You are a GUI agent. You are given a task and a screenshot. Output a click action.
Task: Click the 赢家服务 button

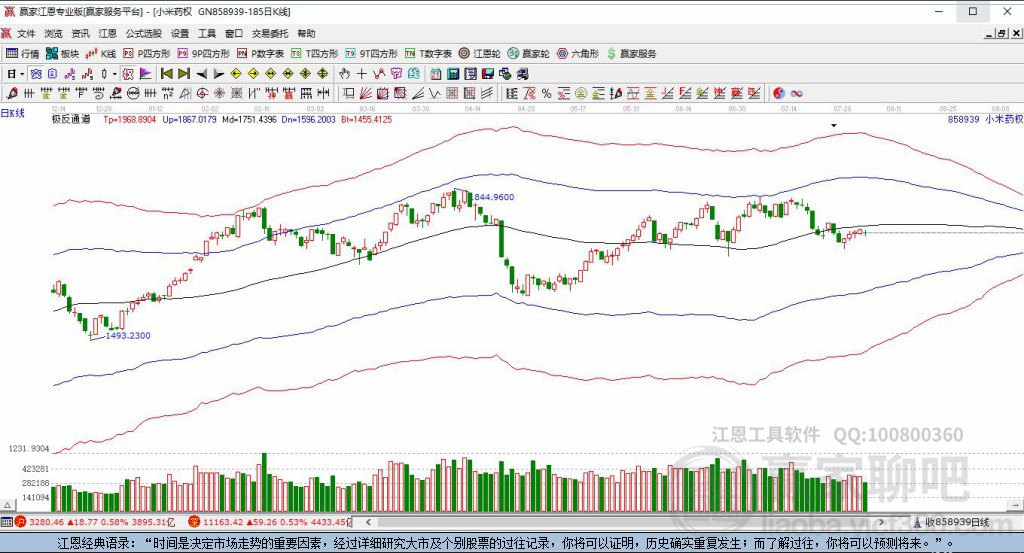(631, 54)
